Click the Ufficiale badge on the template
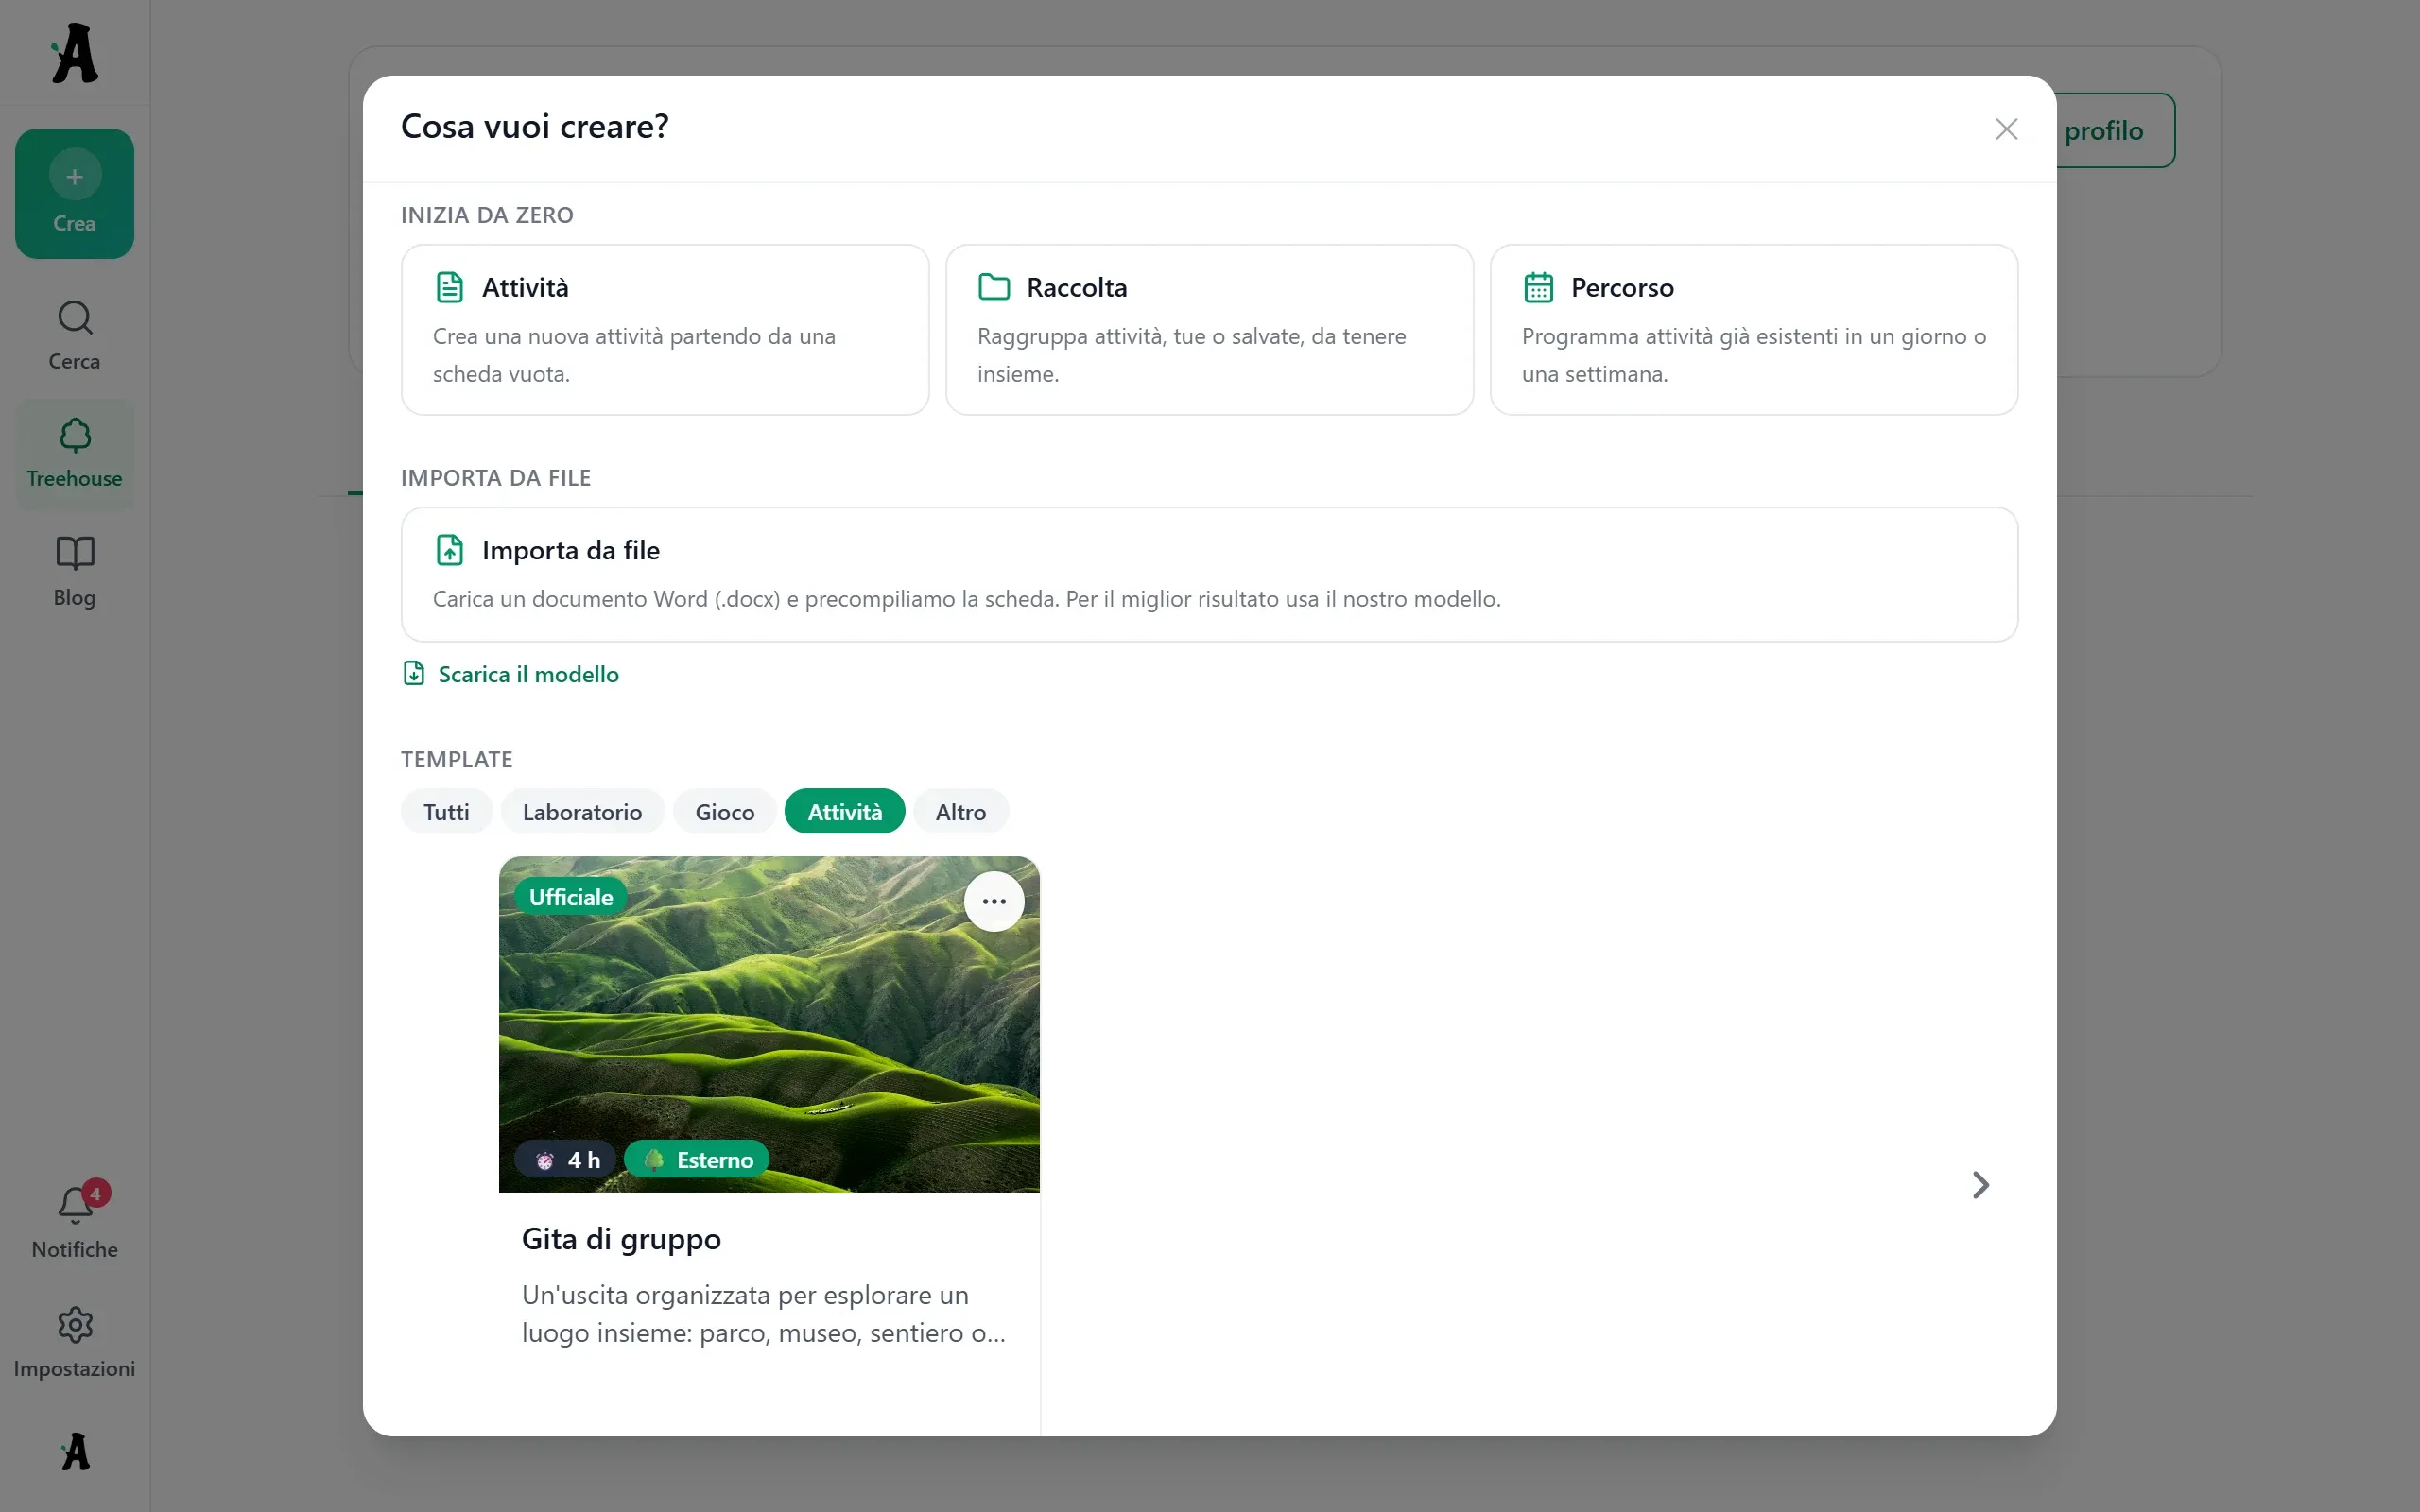 pos(571,897)
